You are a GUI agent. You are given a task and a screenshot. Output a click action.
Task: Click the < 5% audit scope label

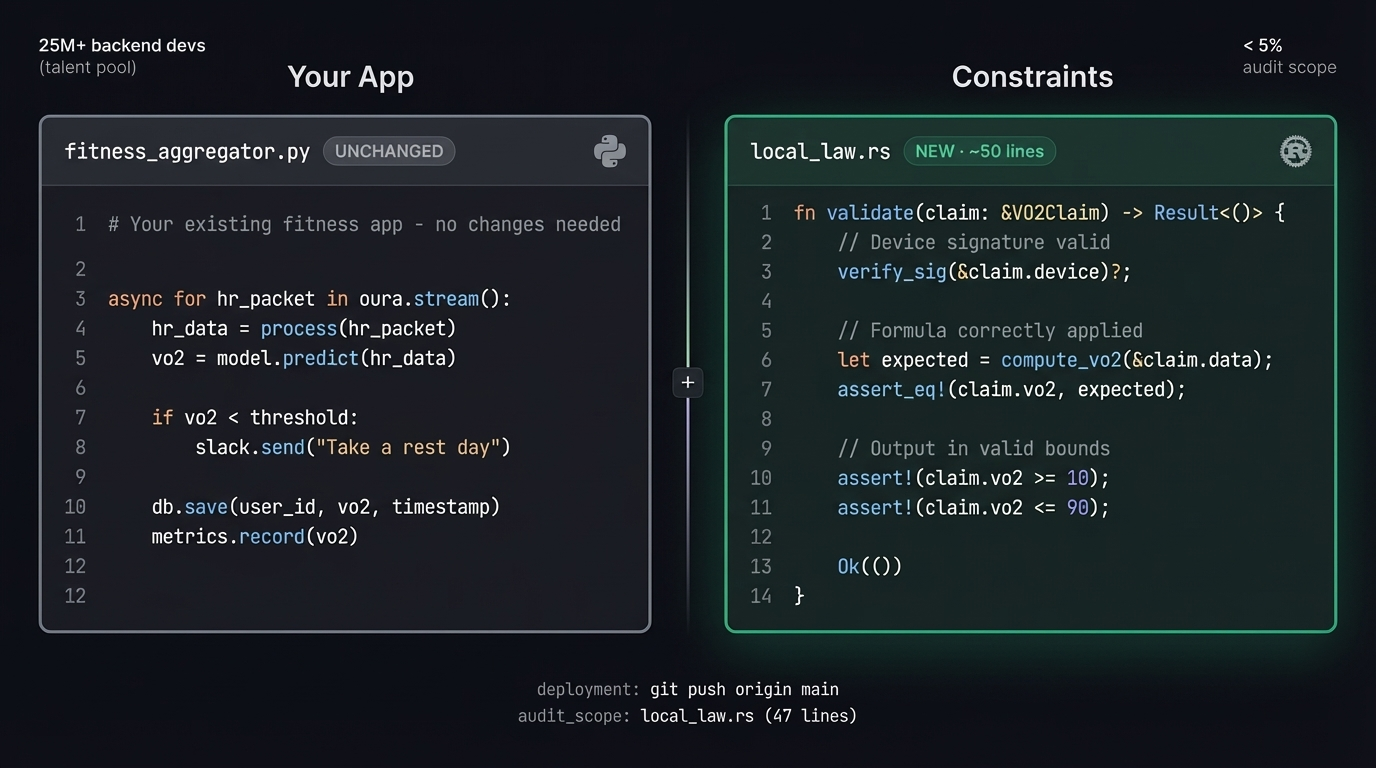coord(1289,55)
